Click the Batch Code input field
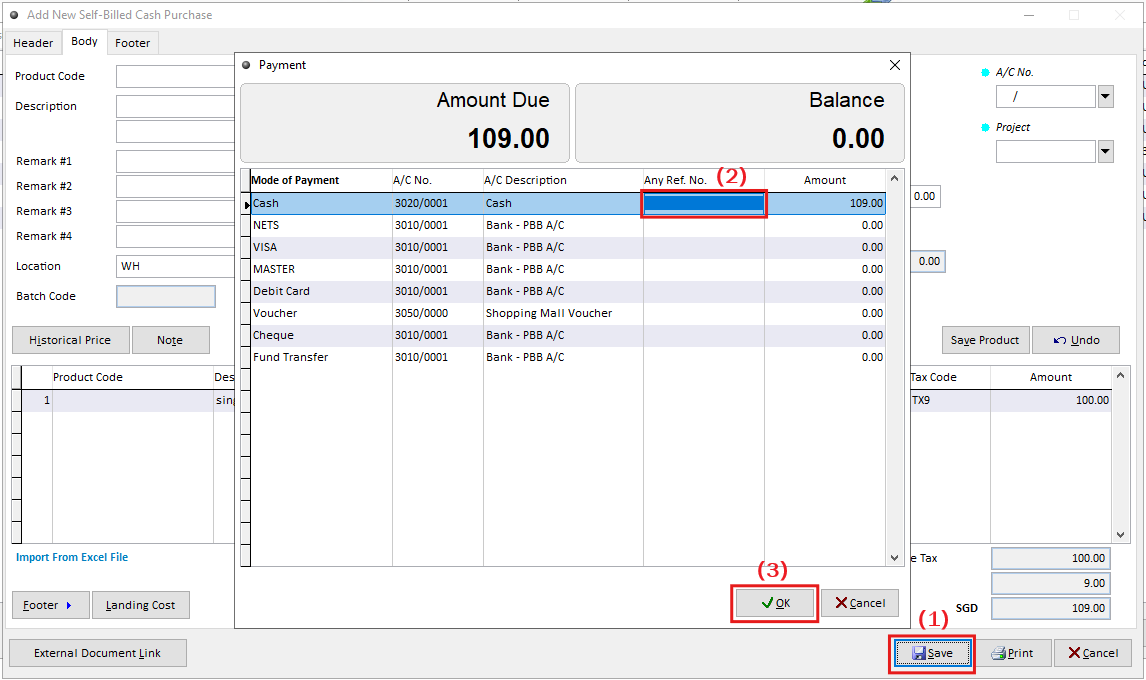The image size is (1146, 680). (x=166, y=296)
